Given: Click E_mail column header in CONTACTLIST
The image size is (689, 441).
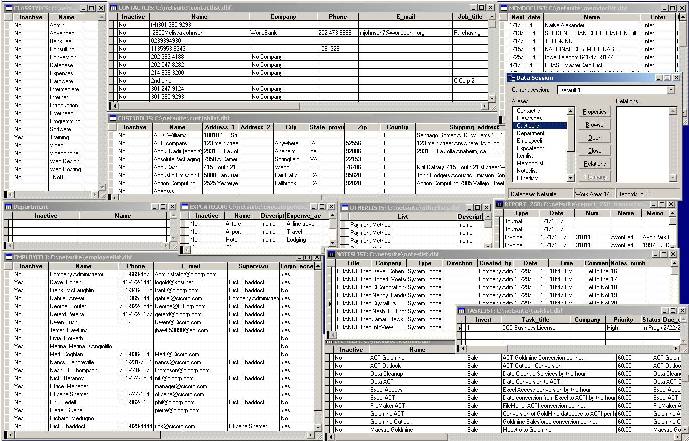Looking at the screenshot, I should coord(405,17).
